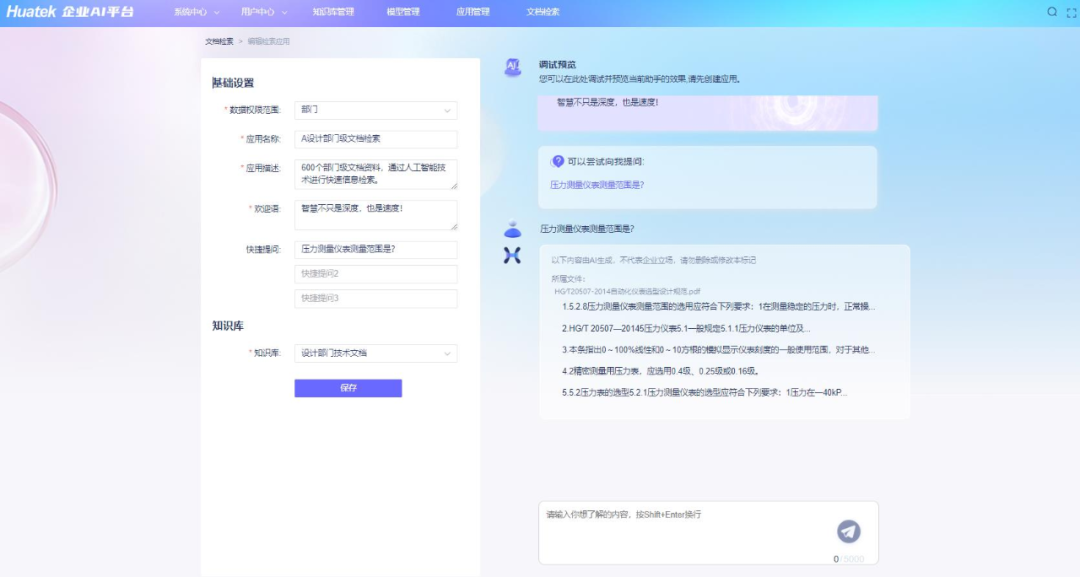Open the 用户中心 dropdown menu
Viewport: 1080px width, 577px height.
[x=264, y=12]
